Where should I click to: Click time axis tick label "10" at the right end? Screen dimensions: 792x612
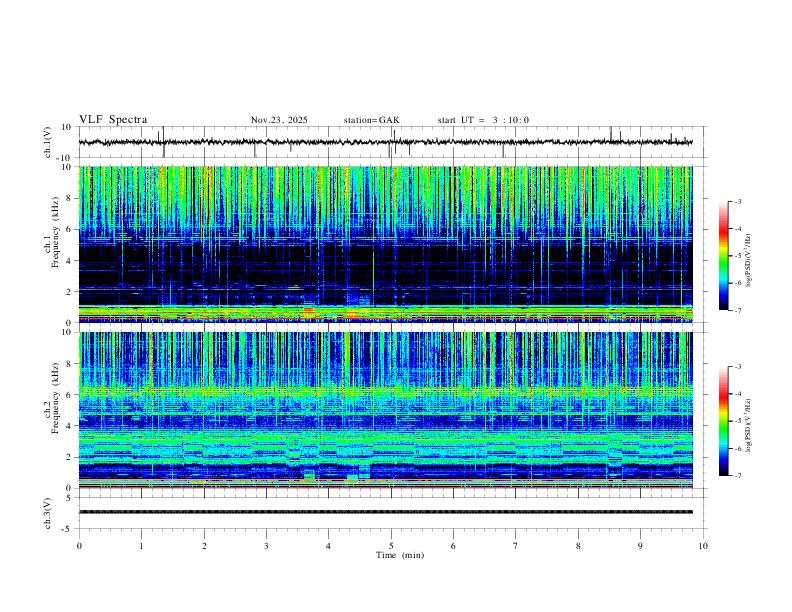[x=703, y=546]
